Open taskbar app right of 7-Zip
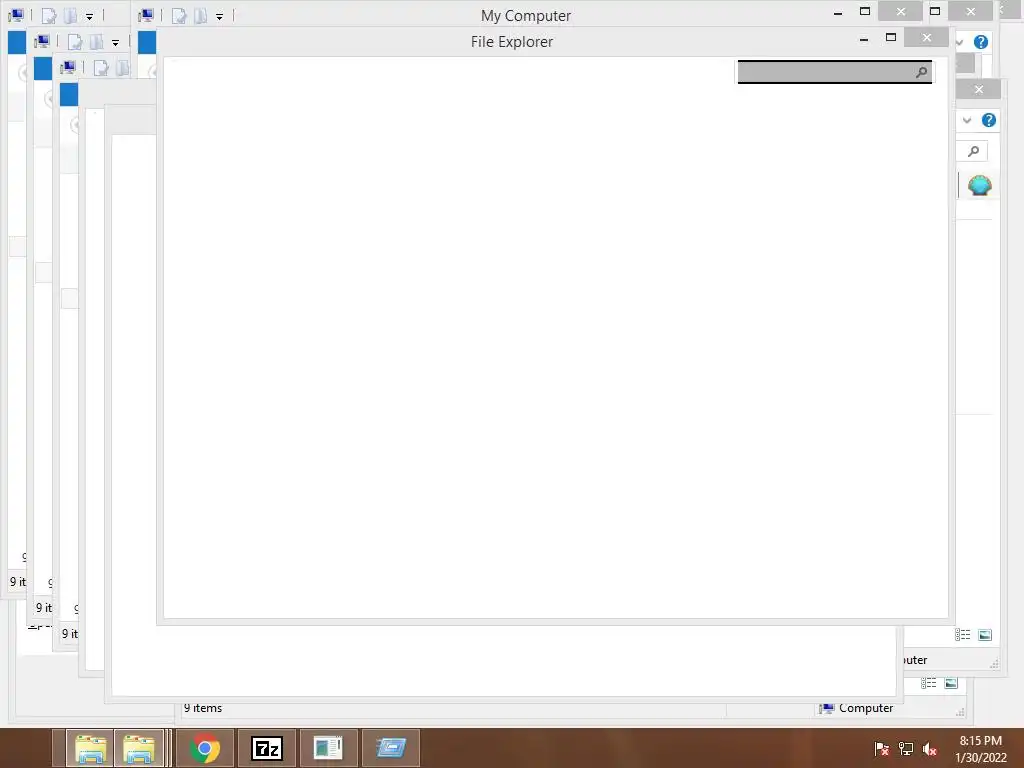 pos(328,748)
